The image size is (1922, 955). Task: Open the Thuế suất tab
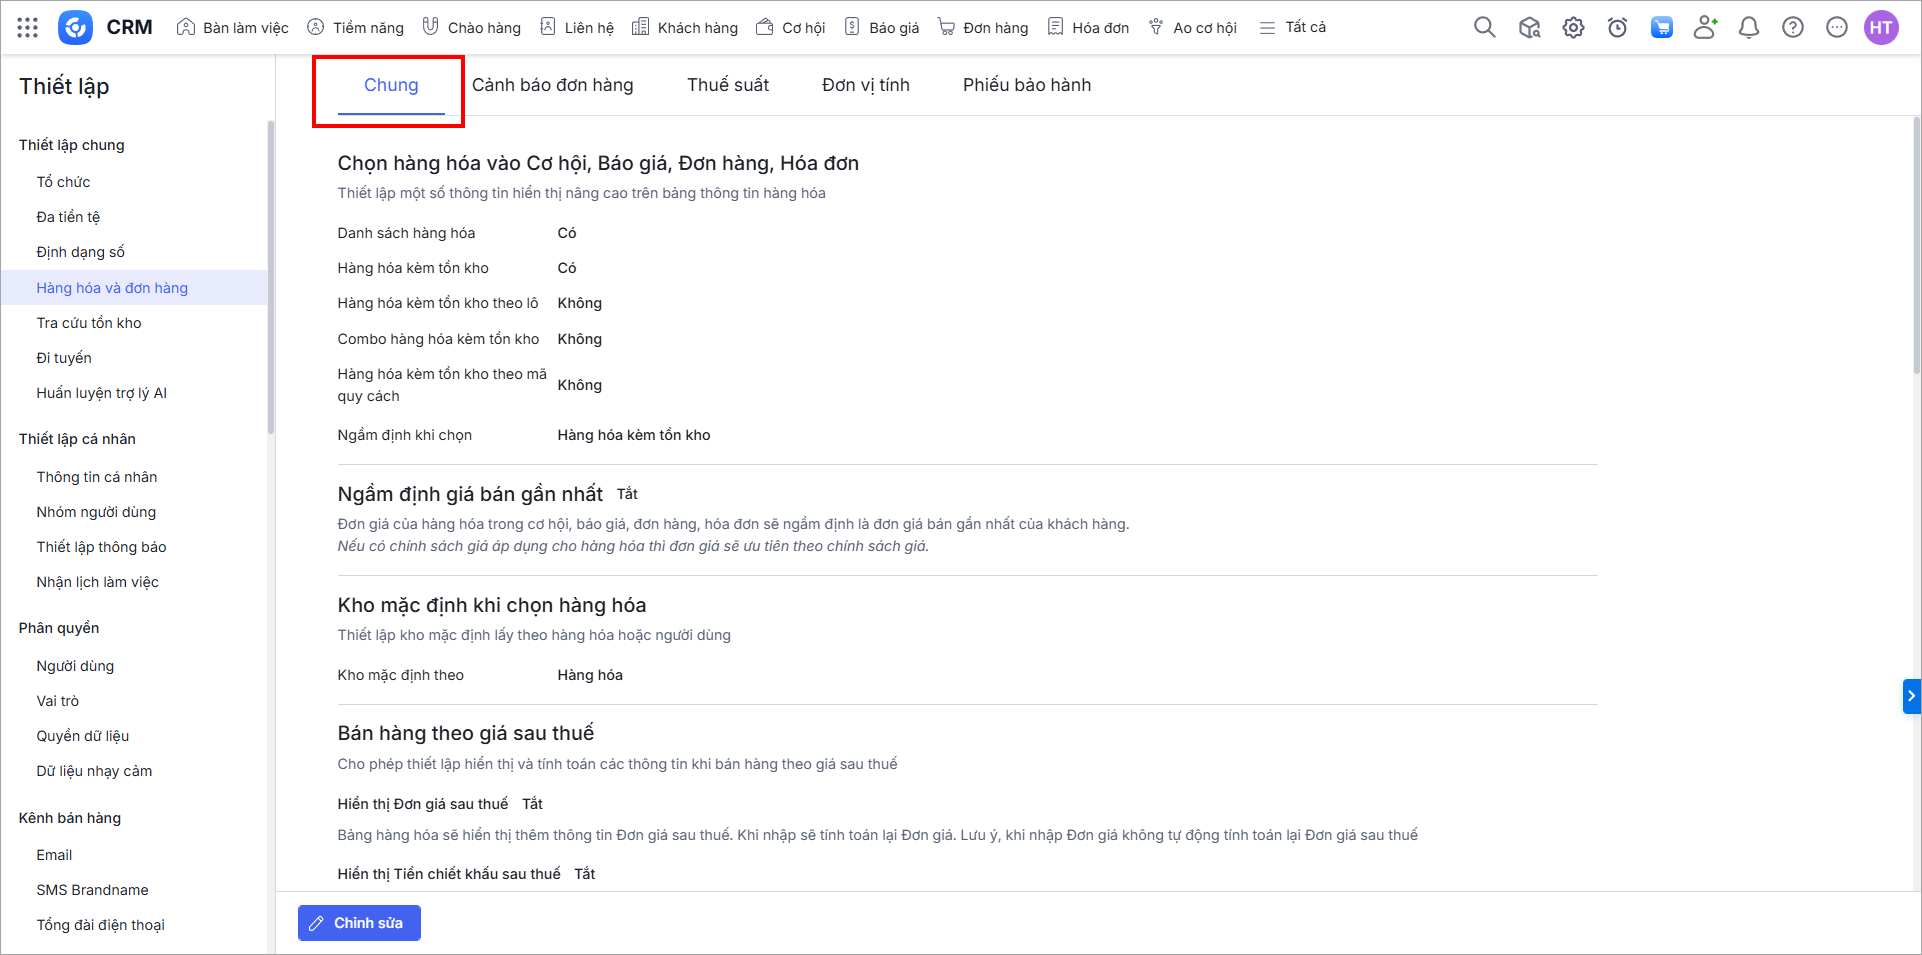click(727, 85)
